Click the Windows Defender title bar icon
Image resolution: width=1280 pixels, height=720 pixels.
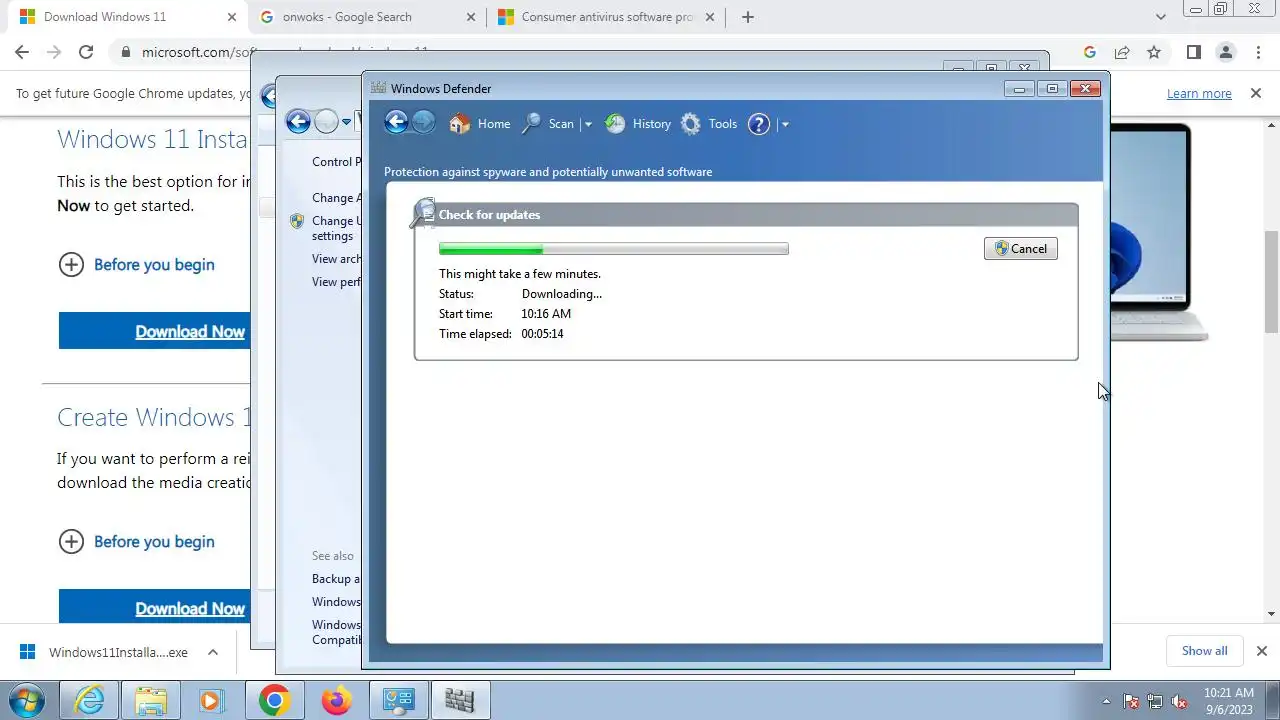(378, 88)
